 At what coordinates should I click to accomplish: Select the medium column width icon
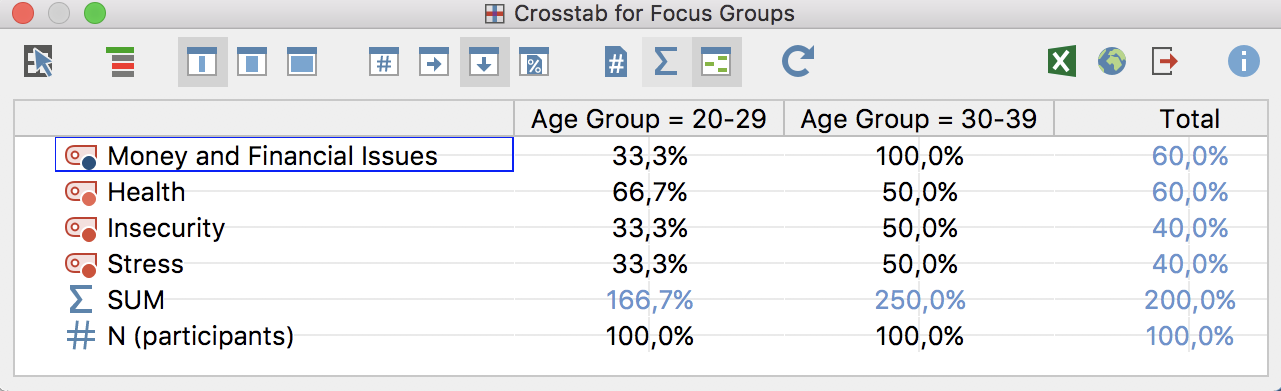tap(252, 62)
